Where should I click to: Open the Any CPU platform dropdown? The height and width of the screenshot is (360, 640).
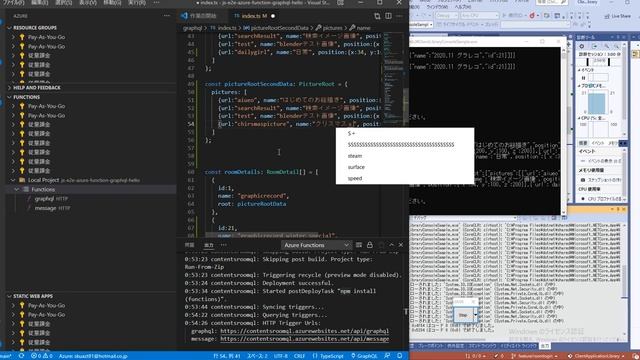point(479,16)
